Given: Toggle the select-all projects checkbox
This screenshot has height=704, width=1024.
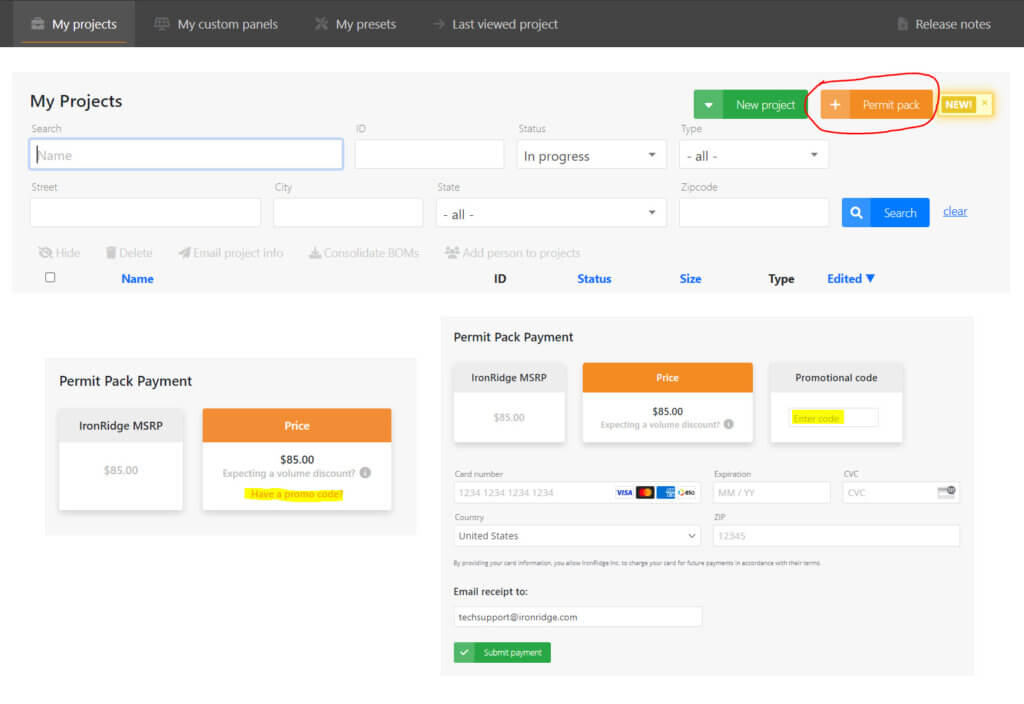Looking at the screenshot, I should 50,278.
